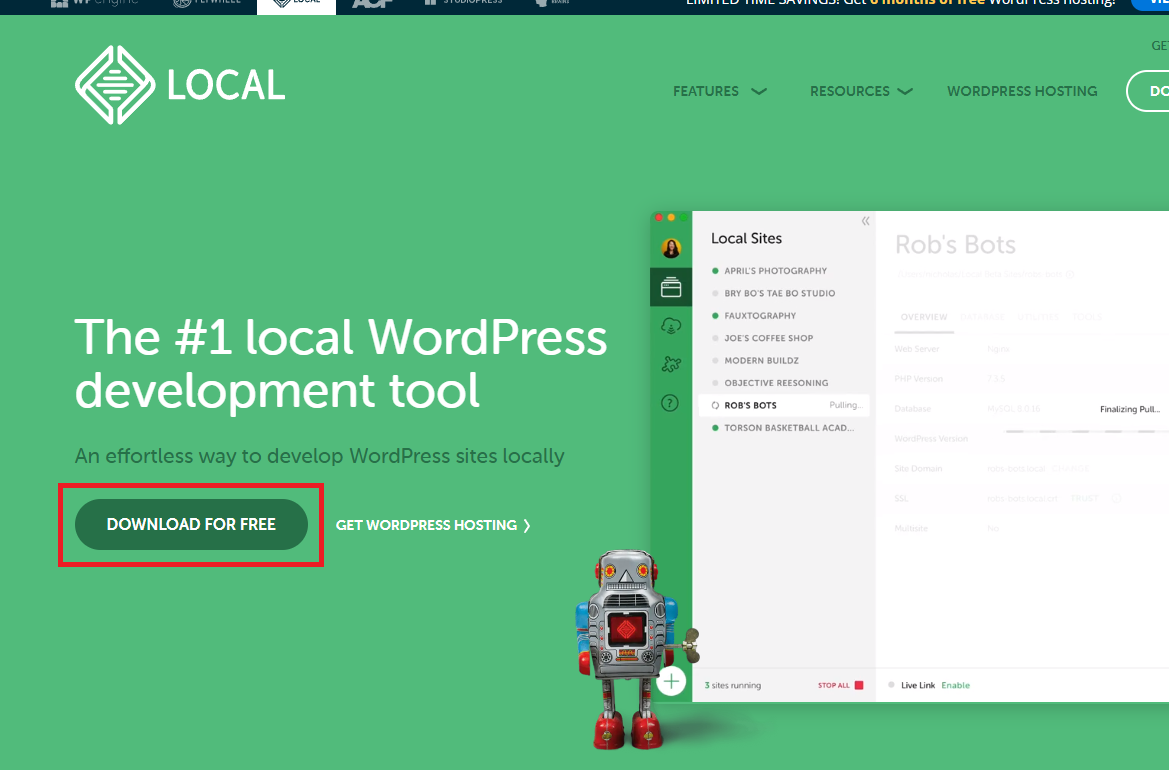Open the Overview tab in app preview
This screenshot has height=770, width=1169.
924,317
